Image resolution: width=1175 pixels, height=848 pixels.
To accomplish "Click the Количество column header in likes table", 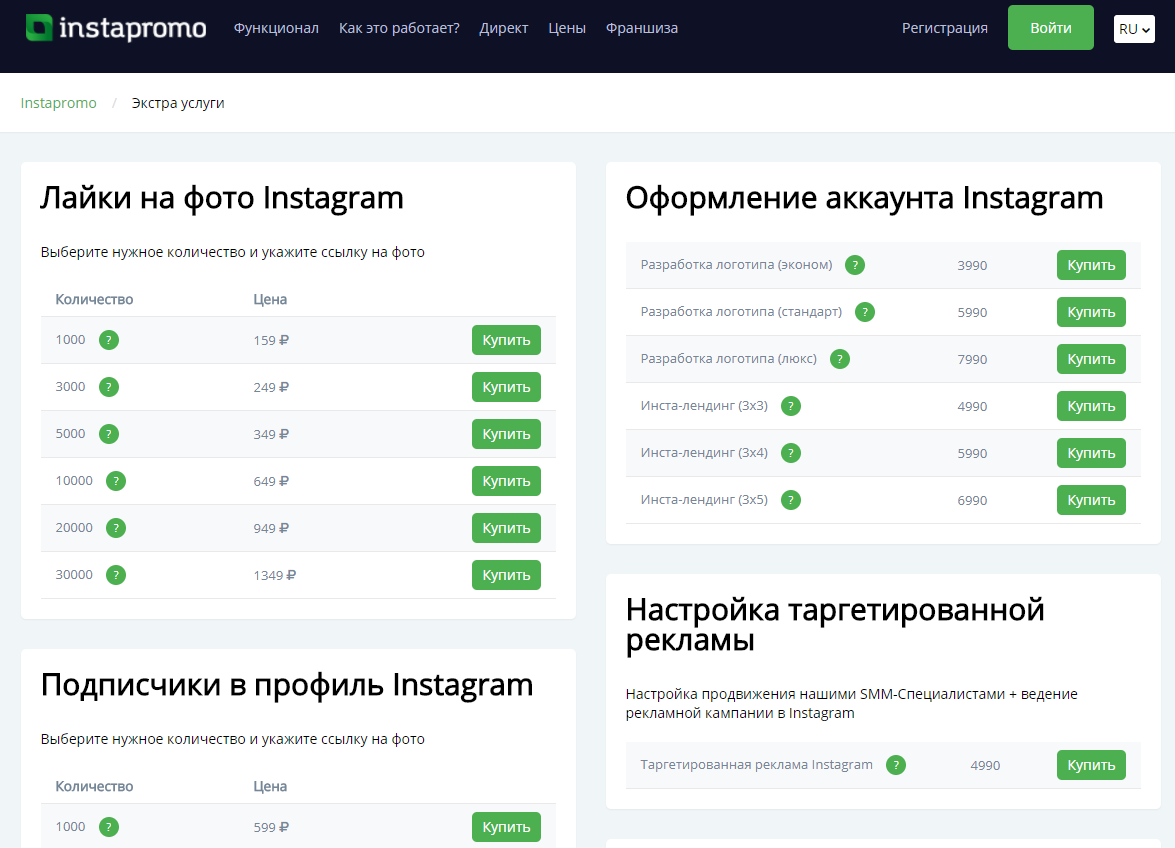I will point(94,300).
